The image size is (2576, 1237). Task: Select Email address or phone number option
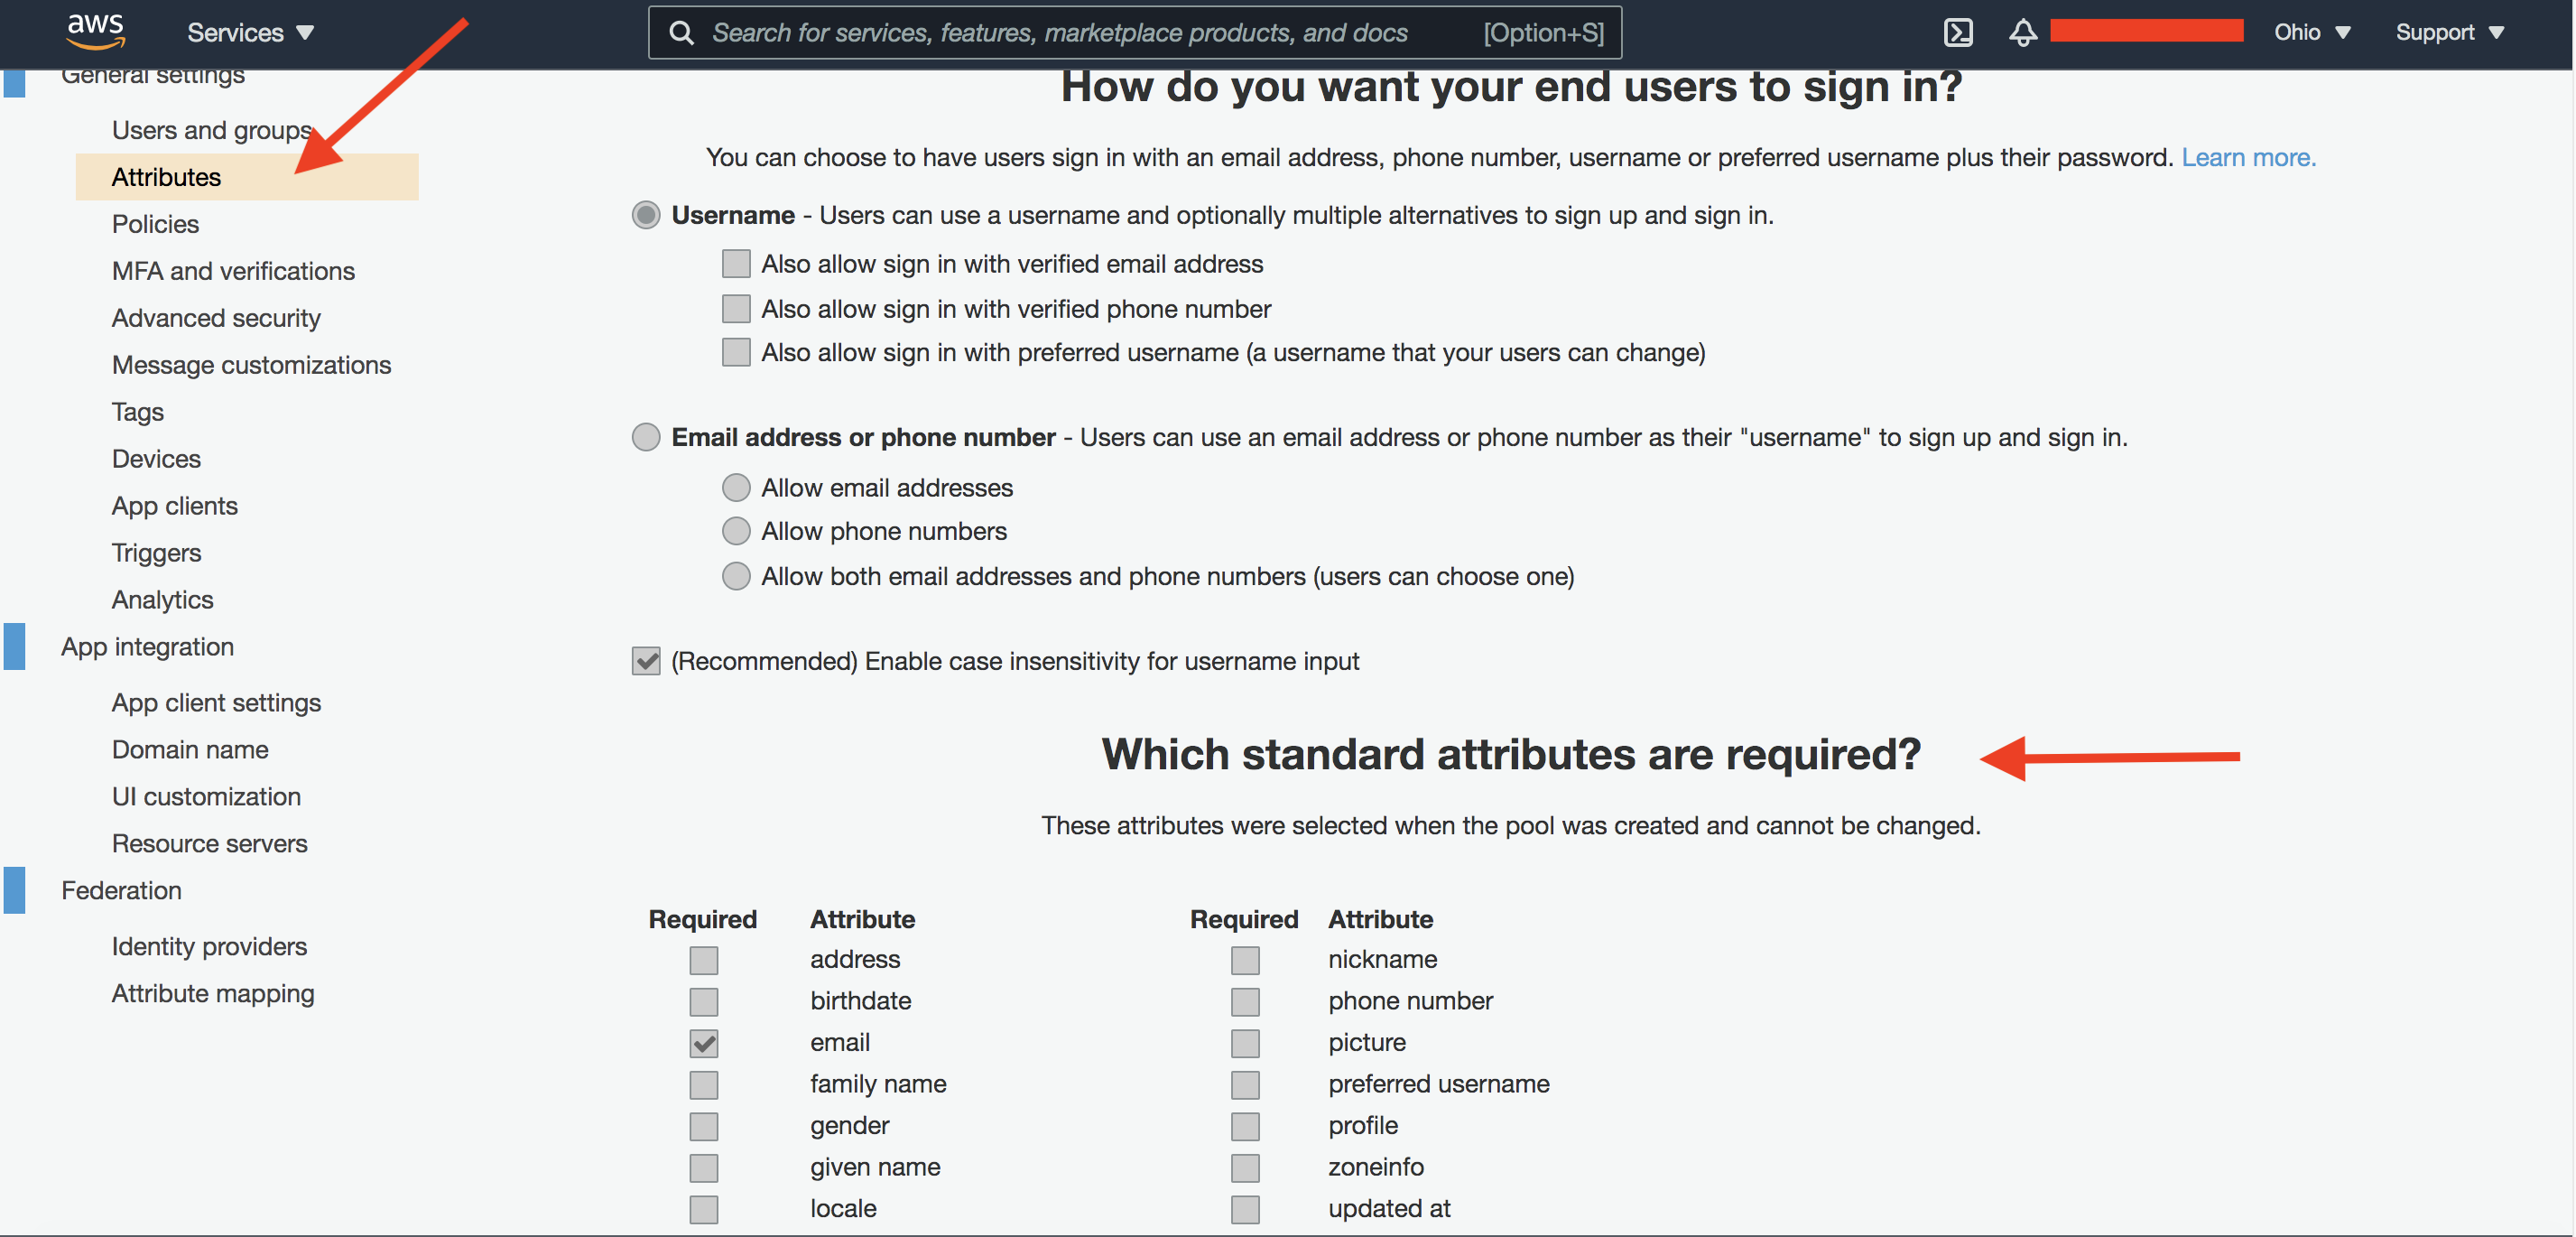(x=646, y=437)
